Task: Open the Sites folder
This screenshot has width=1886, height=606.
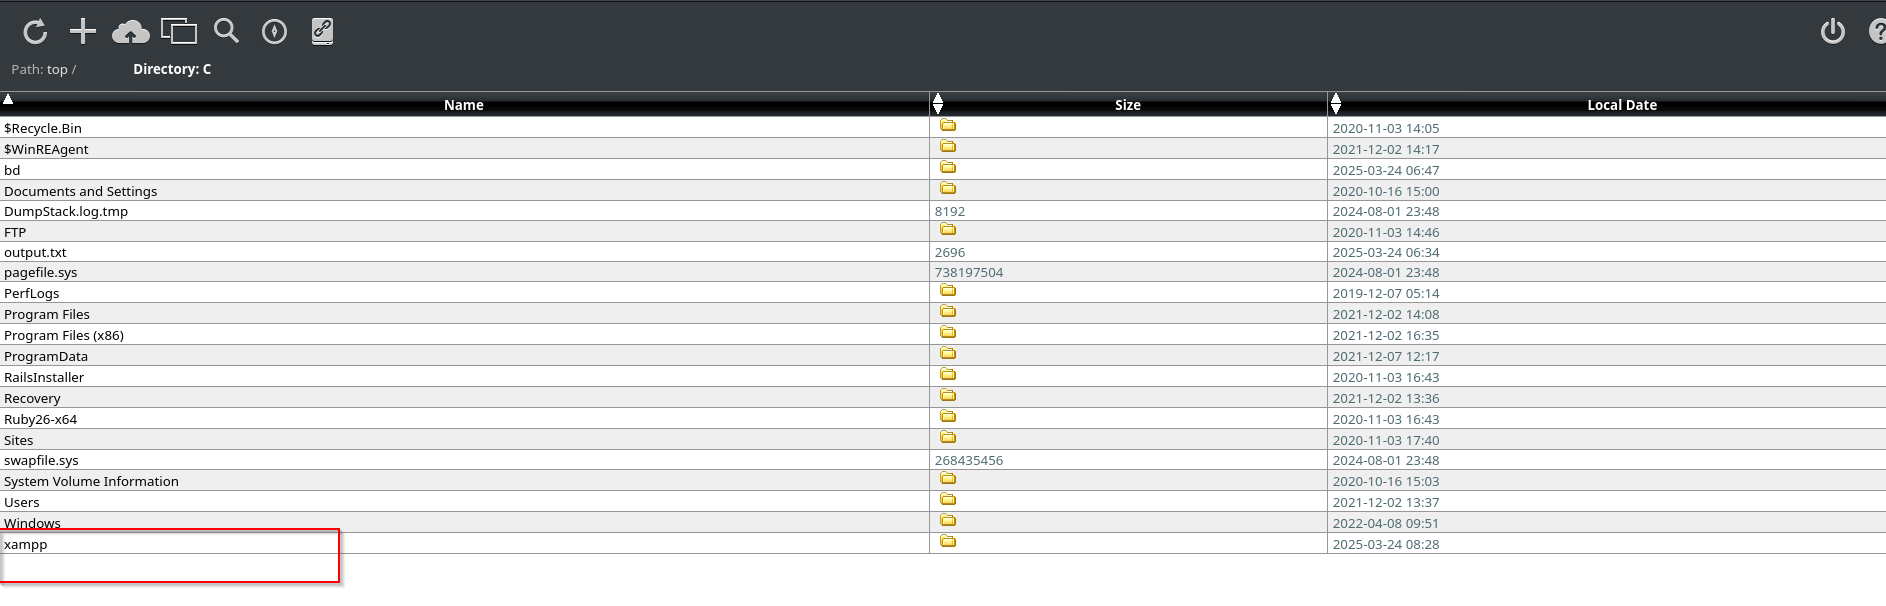Action: tap(18, 441)
